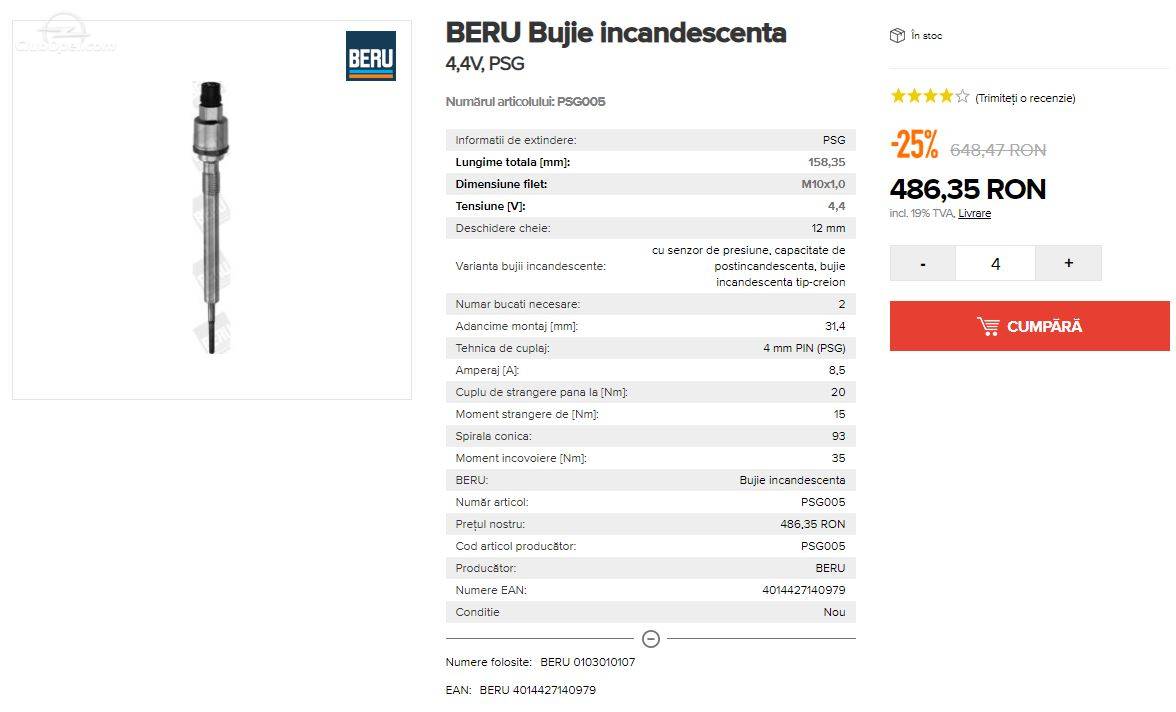Click the Numărul articolului PSG005 text
1176x712 pixels.
click(525, 101)
